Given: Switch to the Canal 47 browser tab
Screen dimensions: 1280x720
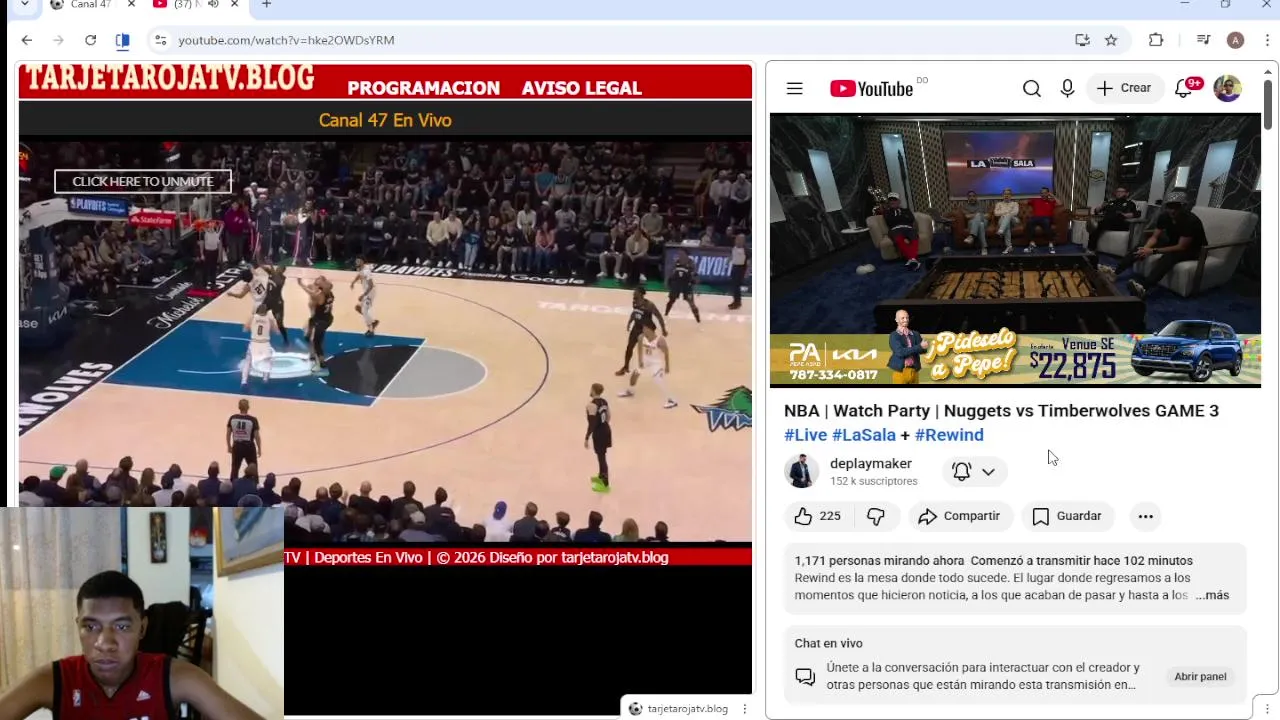Looking at the screenshot, I should coord(90,5).
